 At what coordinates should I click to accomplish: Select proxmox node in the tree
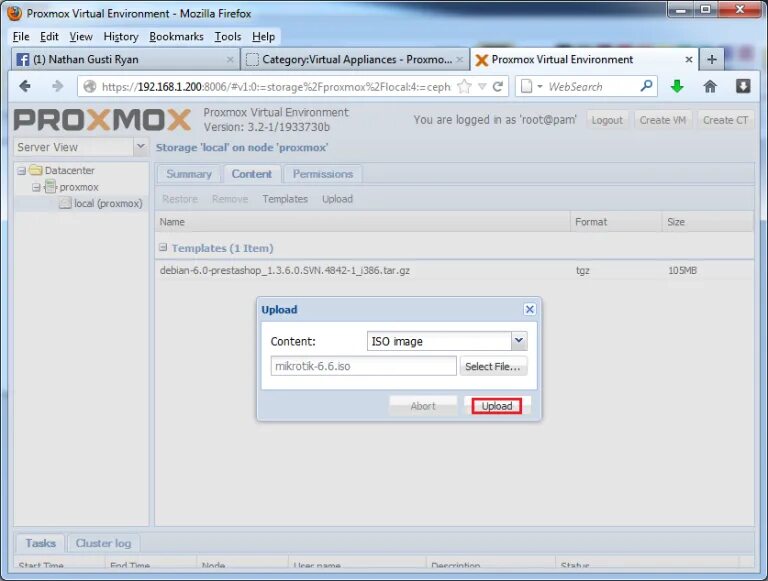pos(79,187)
